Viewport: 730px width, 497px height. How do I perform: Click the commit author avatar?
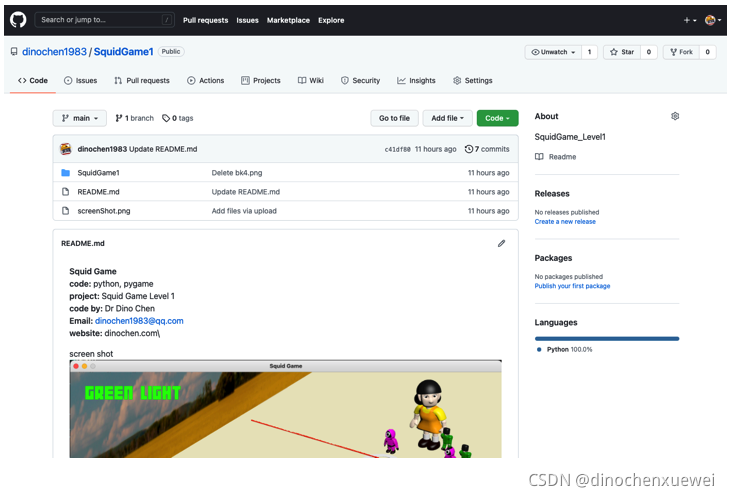pyautogui.click(x=66, y=149)
